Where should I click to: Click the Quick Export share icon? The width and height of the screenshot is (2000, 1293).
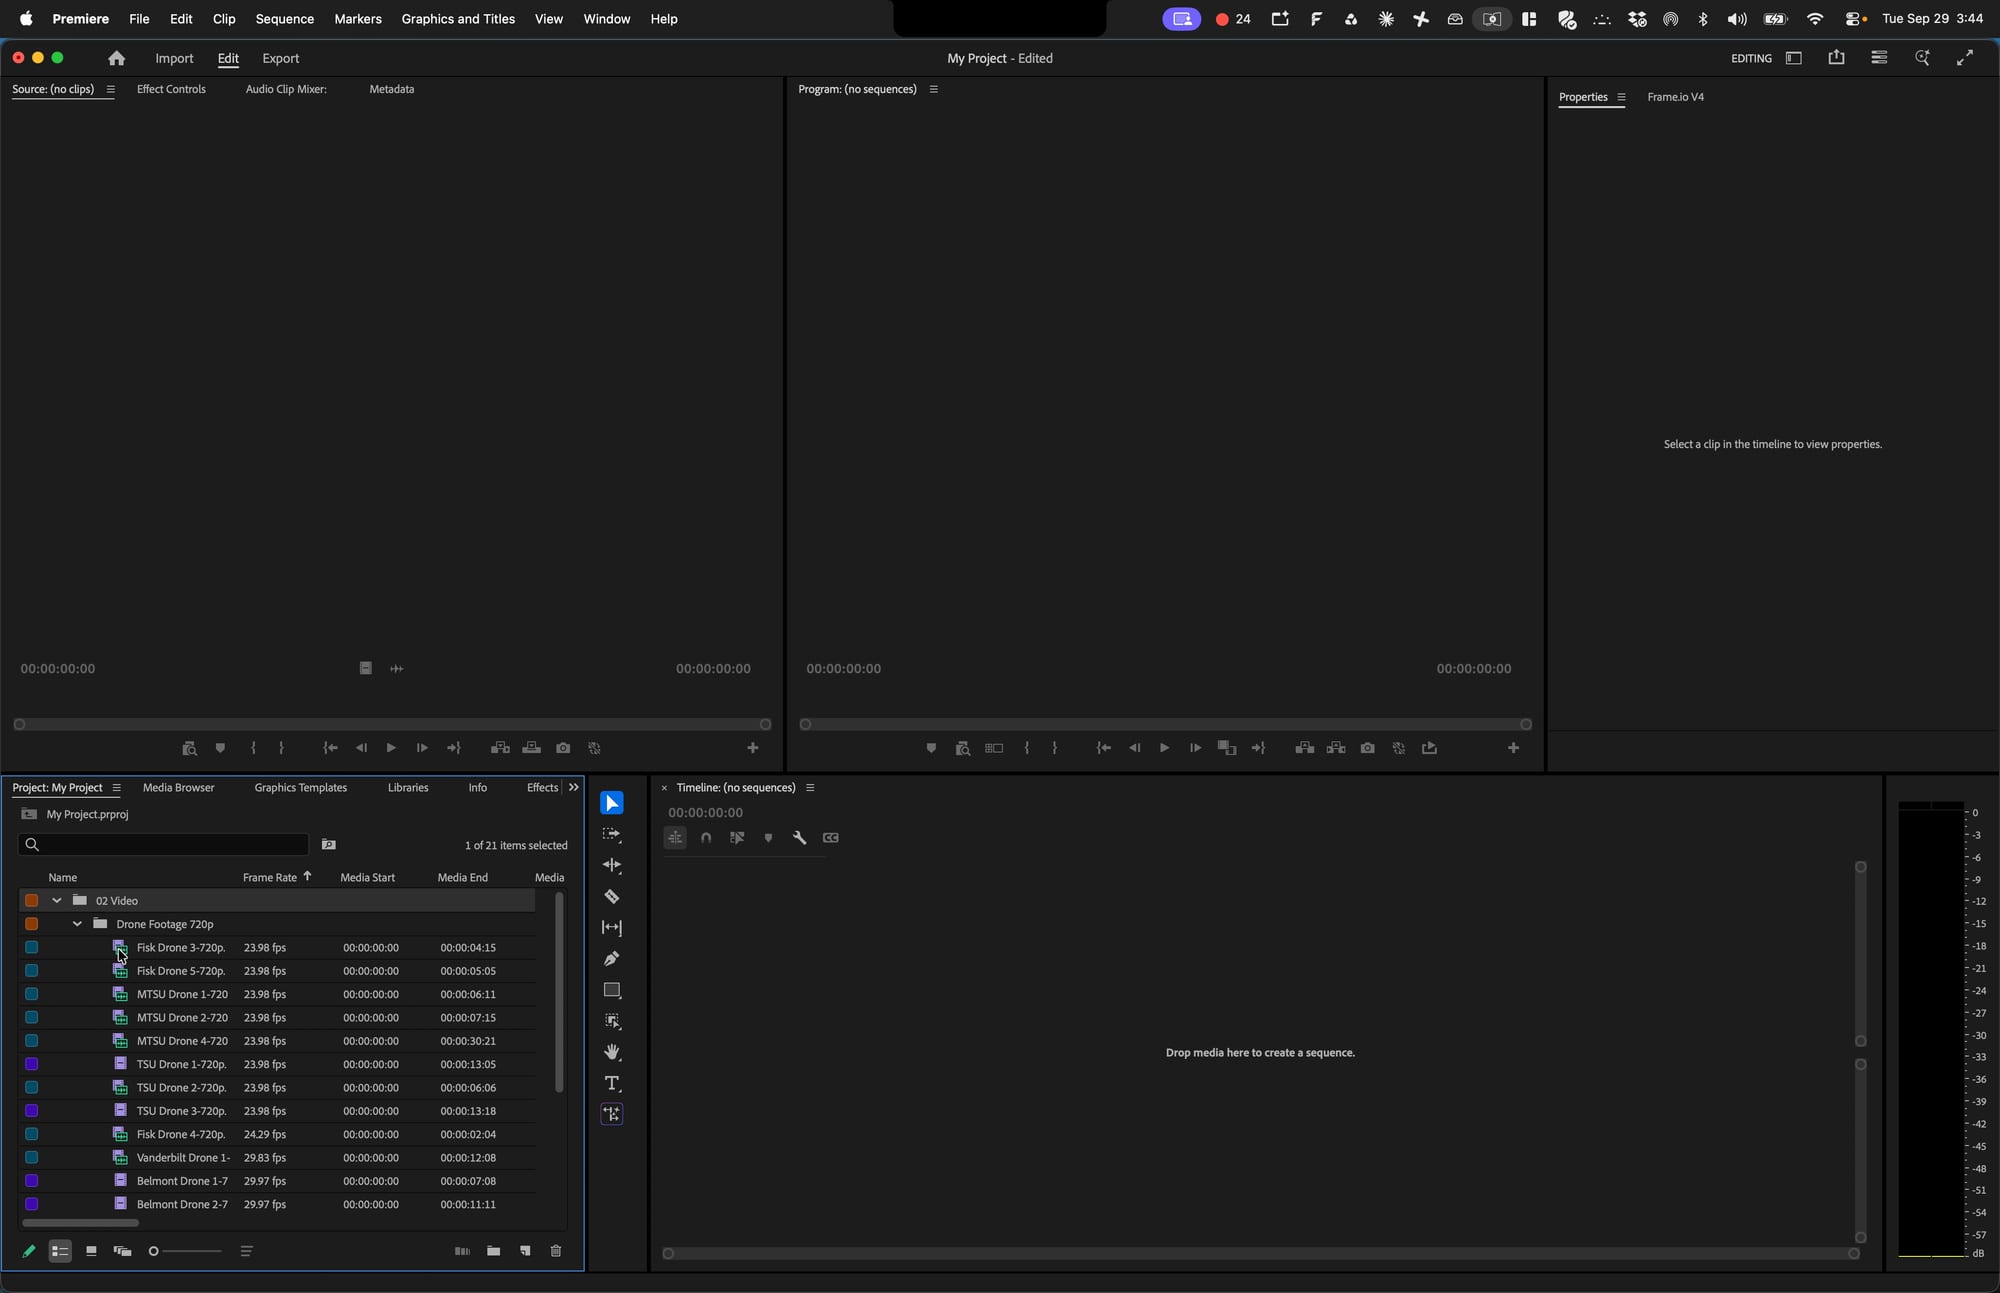1836,58
